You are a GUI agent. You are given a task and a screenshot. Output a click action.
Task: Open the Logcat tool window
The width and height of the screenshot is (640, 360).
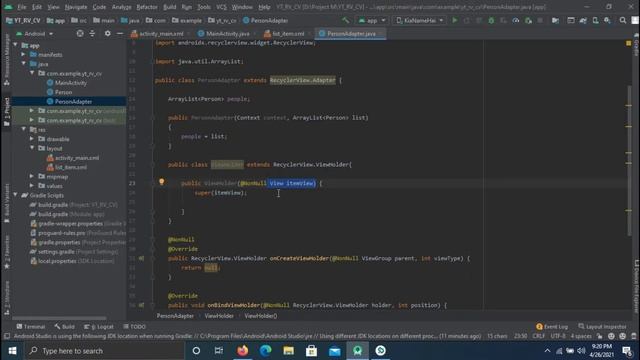coord(98,327)
